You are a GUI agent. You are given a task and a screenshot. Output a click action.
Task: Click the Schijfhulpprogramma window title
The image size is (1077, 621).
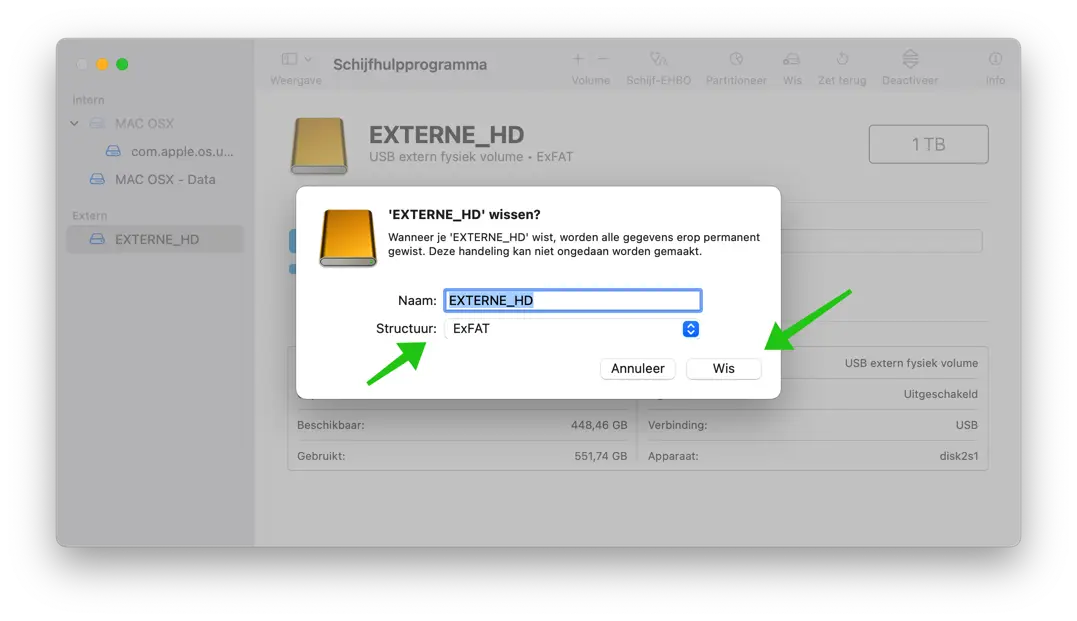click(x=410, y=65)
